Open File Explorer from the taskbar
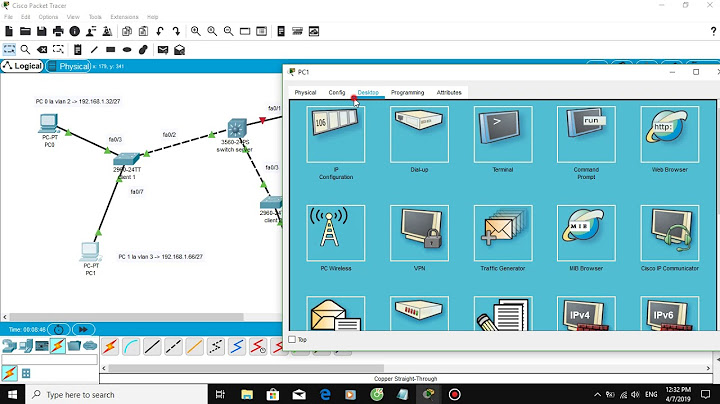This screenshot has height=404, width=720. 247,394
